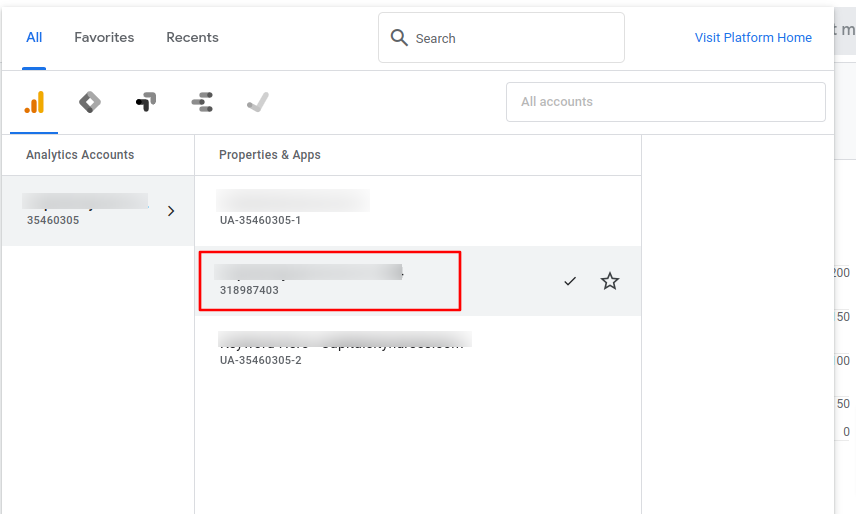Select the property UA-35460305-2
The height and width of the screenshot is (514, 856).
point(418,351)
